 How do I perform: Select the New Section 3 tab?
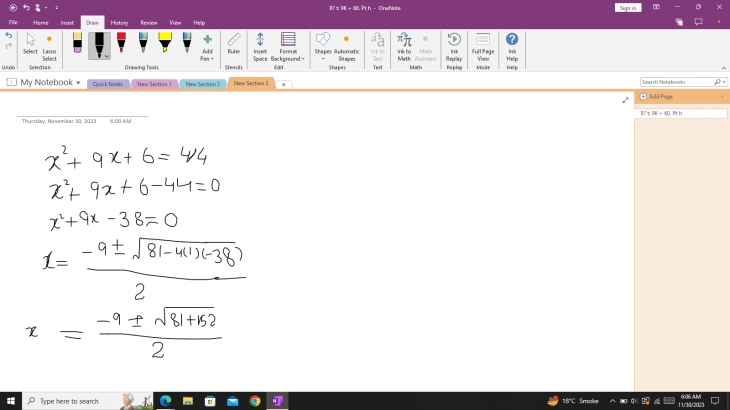[251, 83]
